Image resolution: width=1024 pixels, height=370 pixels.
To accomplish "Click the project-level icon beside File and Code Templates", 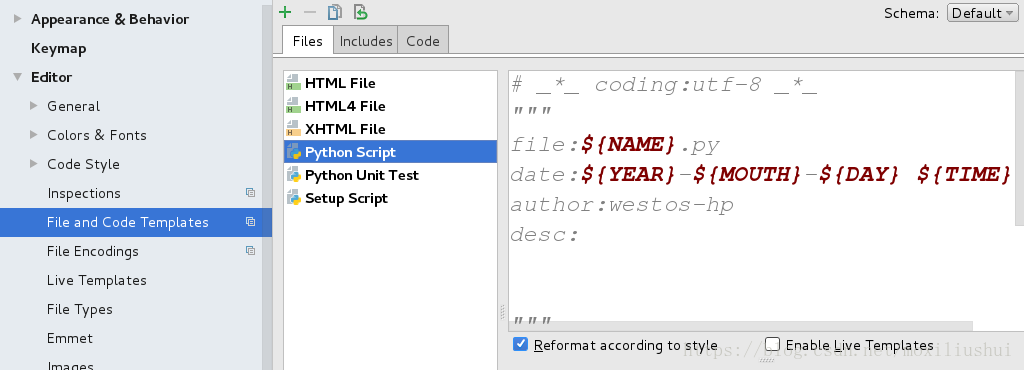I will click(250, 222).
